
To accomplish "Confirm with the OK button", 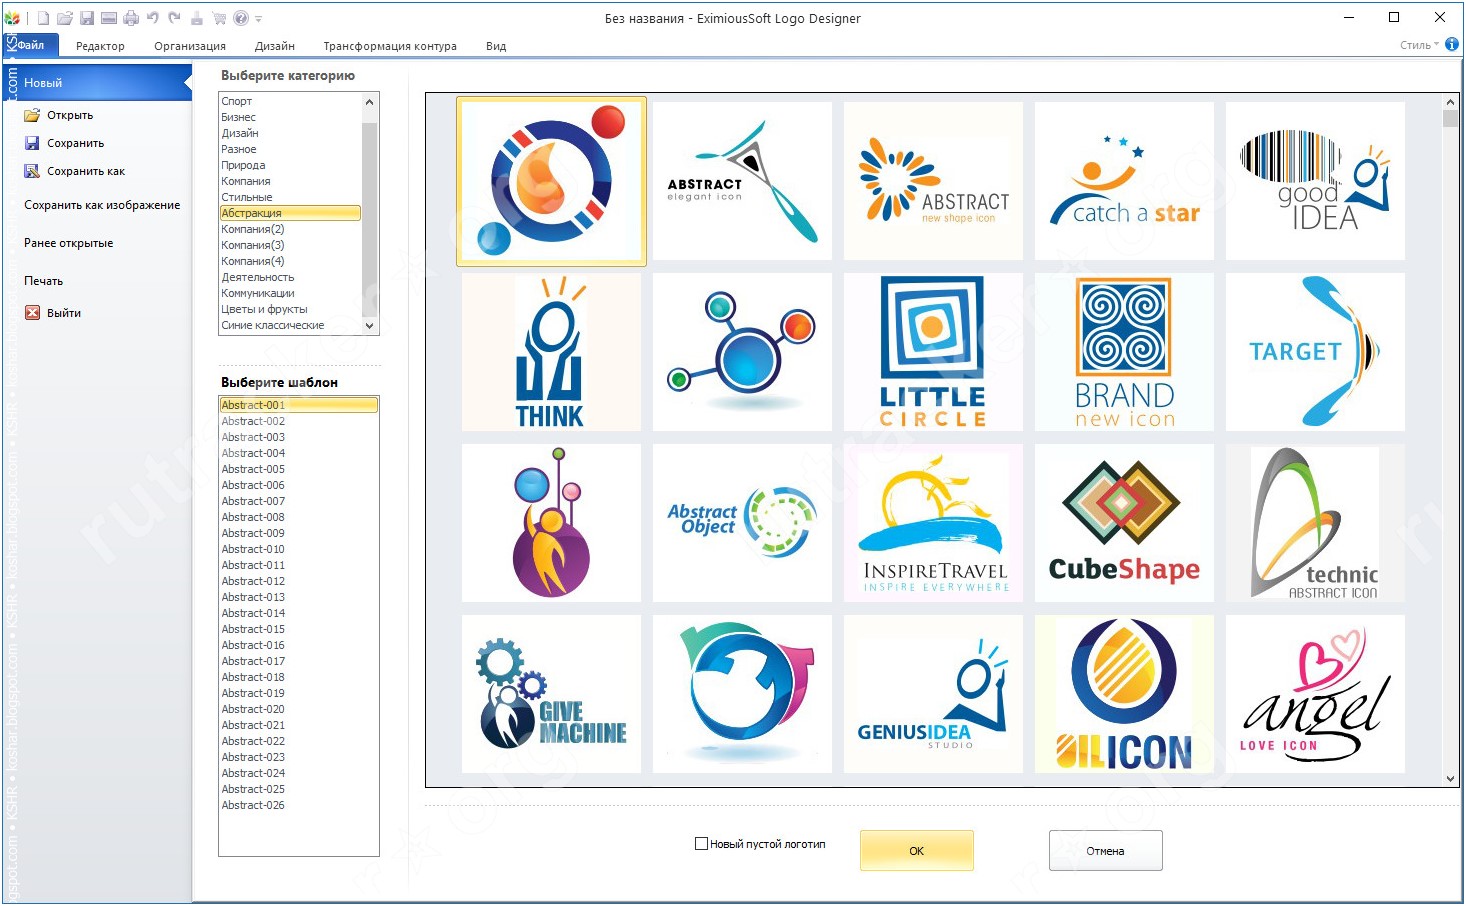I will click(x=916, y=851).
